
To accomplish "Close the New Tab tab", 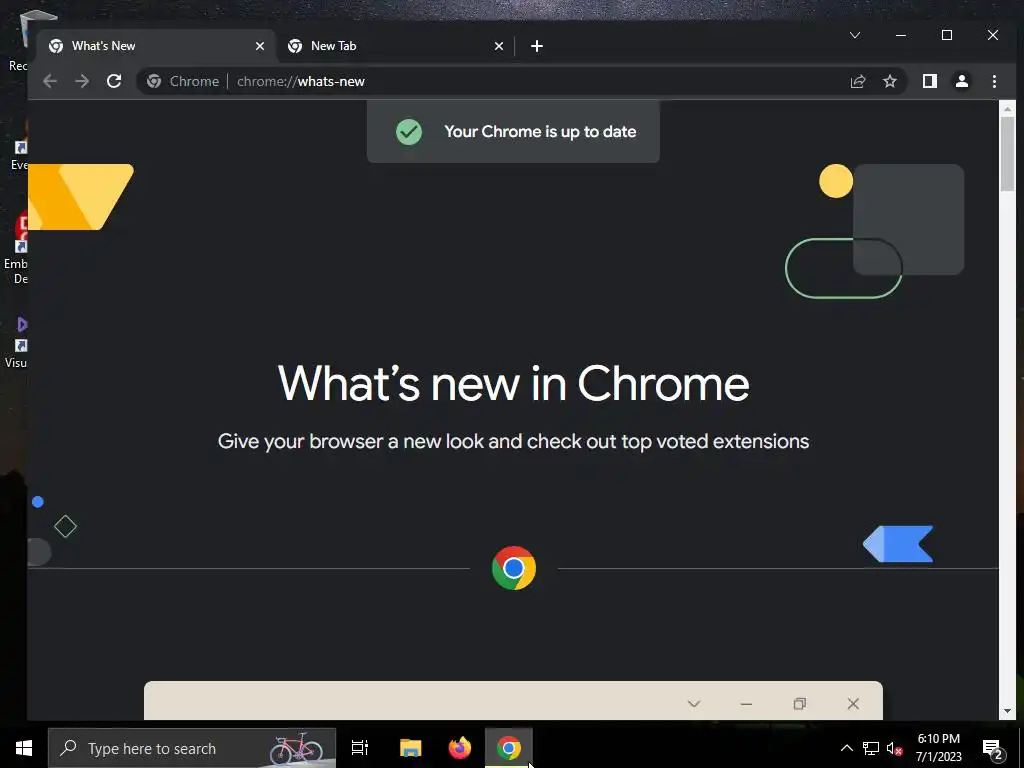I will 498,46.
